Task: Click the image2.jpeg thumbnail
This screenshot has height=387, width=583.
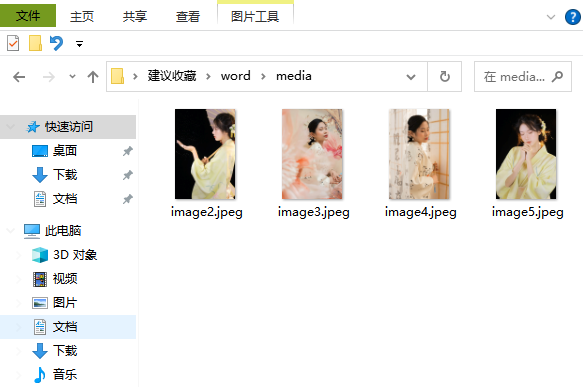Action: click(205, 154)
